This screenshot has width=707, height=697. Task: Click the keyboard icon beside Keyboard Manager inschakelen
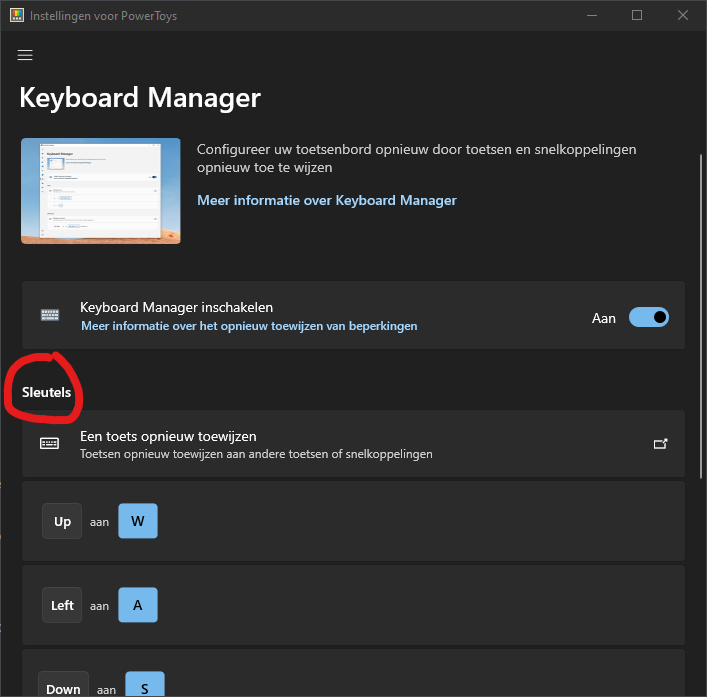pos(50,315)
